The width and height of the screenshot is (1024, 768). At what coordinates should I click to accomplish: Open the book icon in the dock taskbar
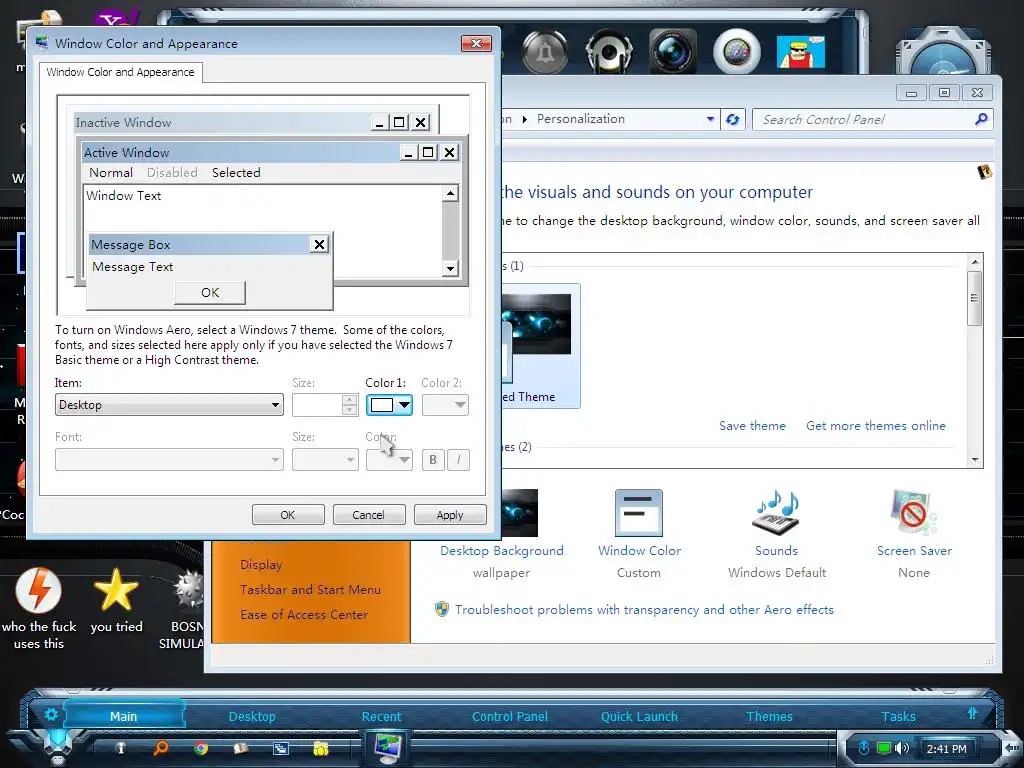coord(241,748)
